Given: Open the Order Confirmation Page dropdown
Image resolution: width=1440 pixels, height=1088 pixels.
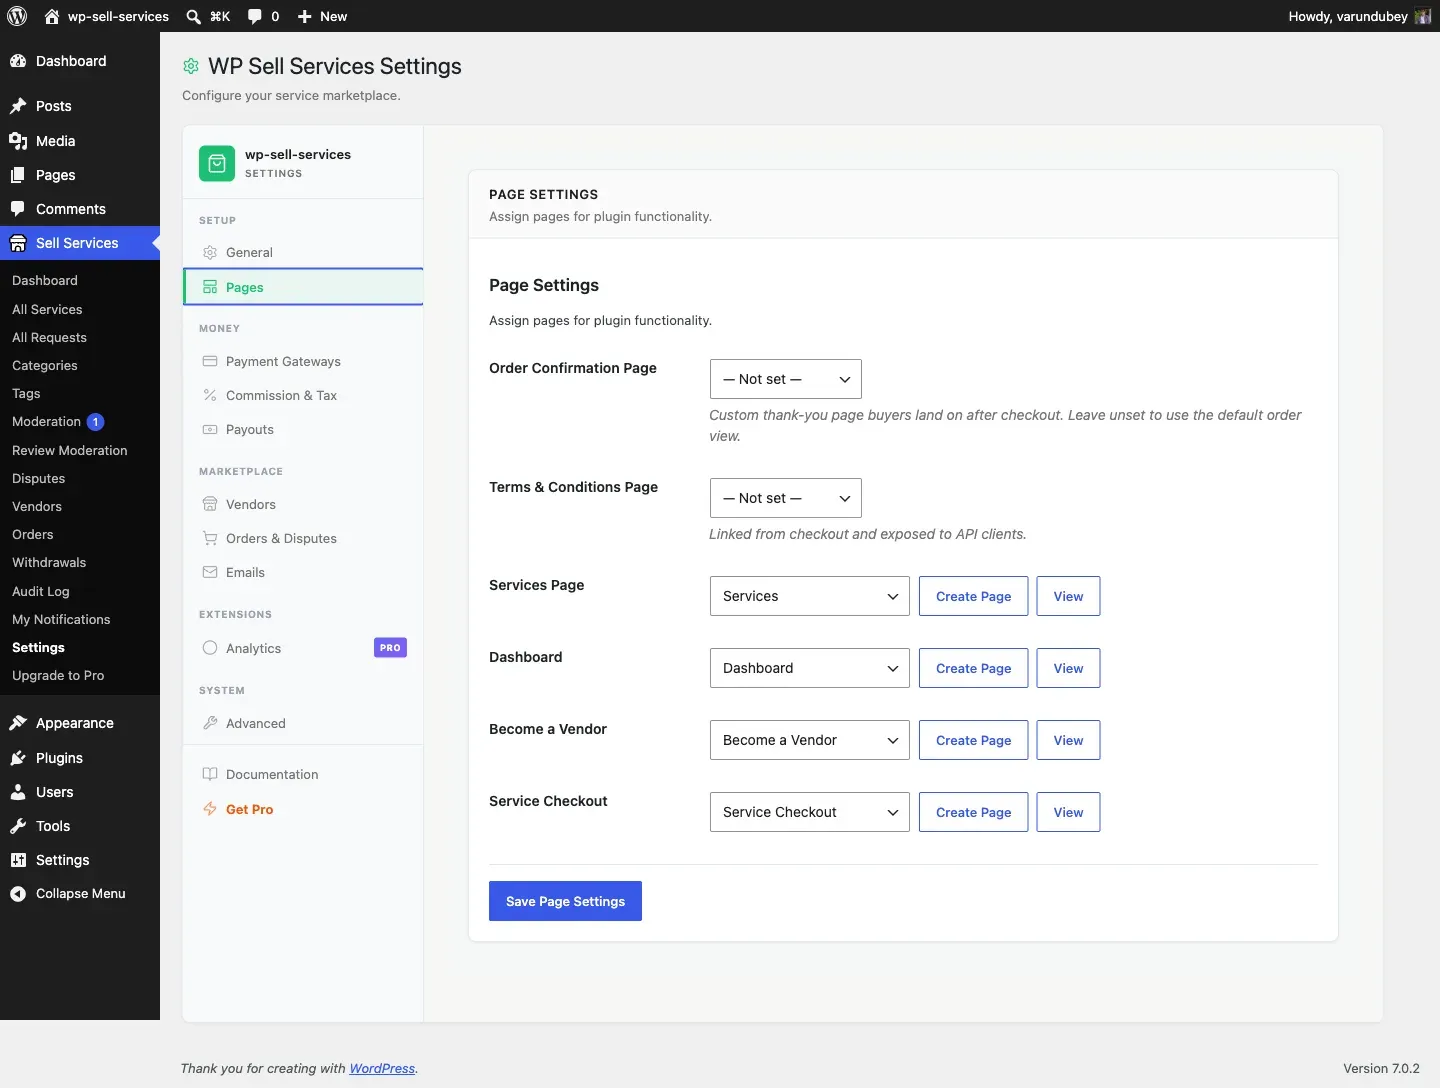Looking at the screenshot, I should 785,379.
